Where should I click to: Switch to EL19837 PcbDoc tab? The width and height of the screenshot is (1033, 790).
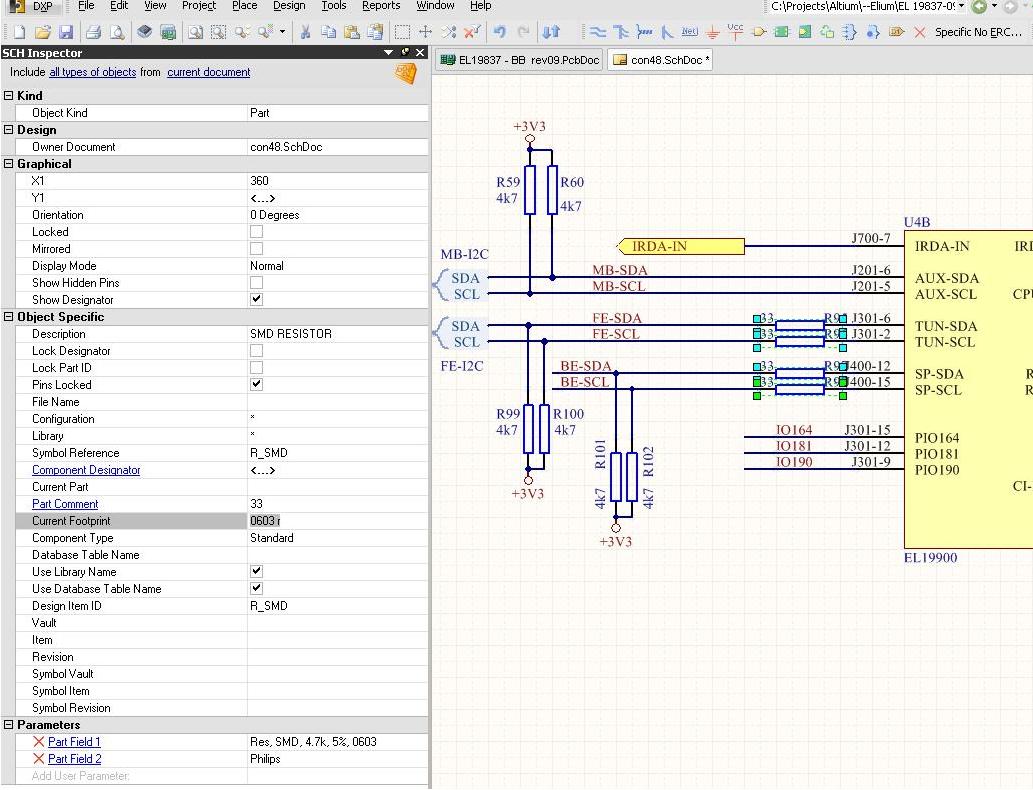click(x=519, y=60)
